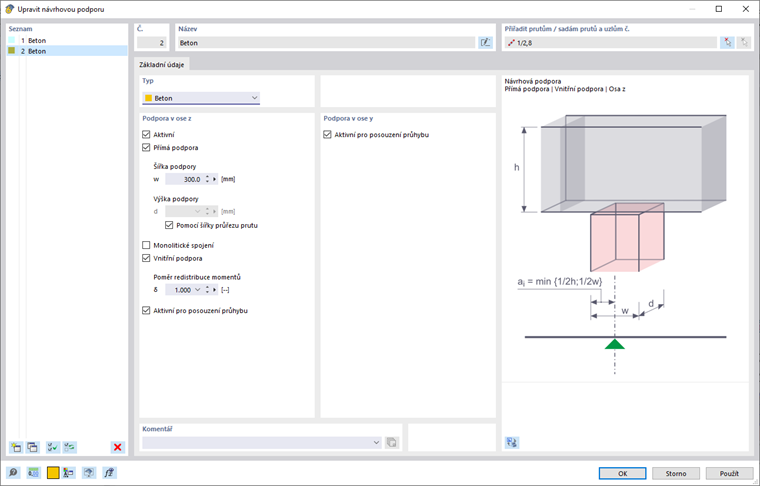760x486 pixels.
Task: Click the spinner for δ ratio
Action: coord(207,290)
